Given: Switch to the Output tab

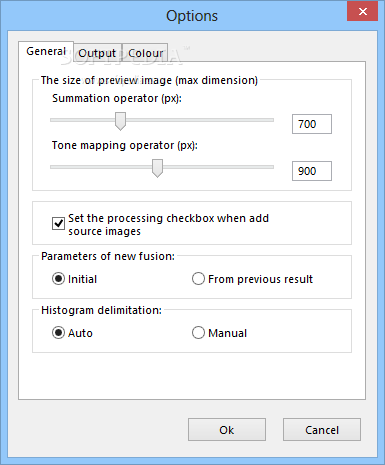Looking at the screenshot, I should click(97, 53).
